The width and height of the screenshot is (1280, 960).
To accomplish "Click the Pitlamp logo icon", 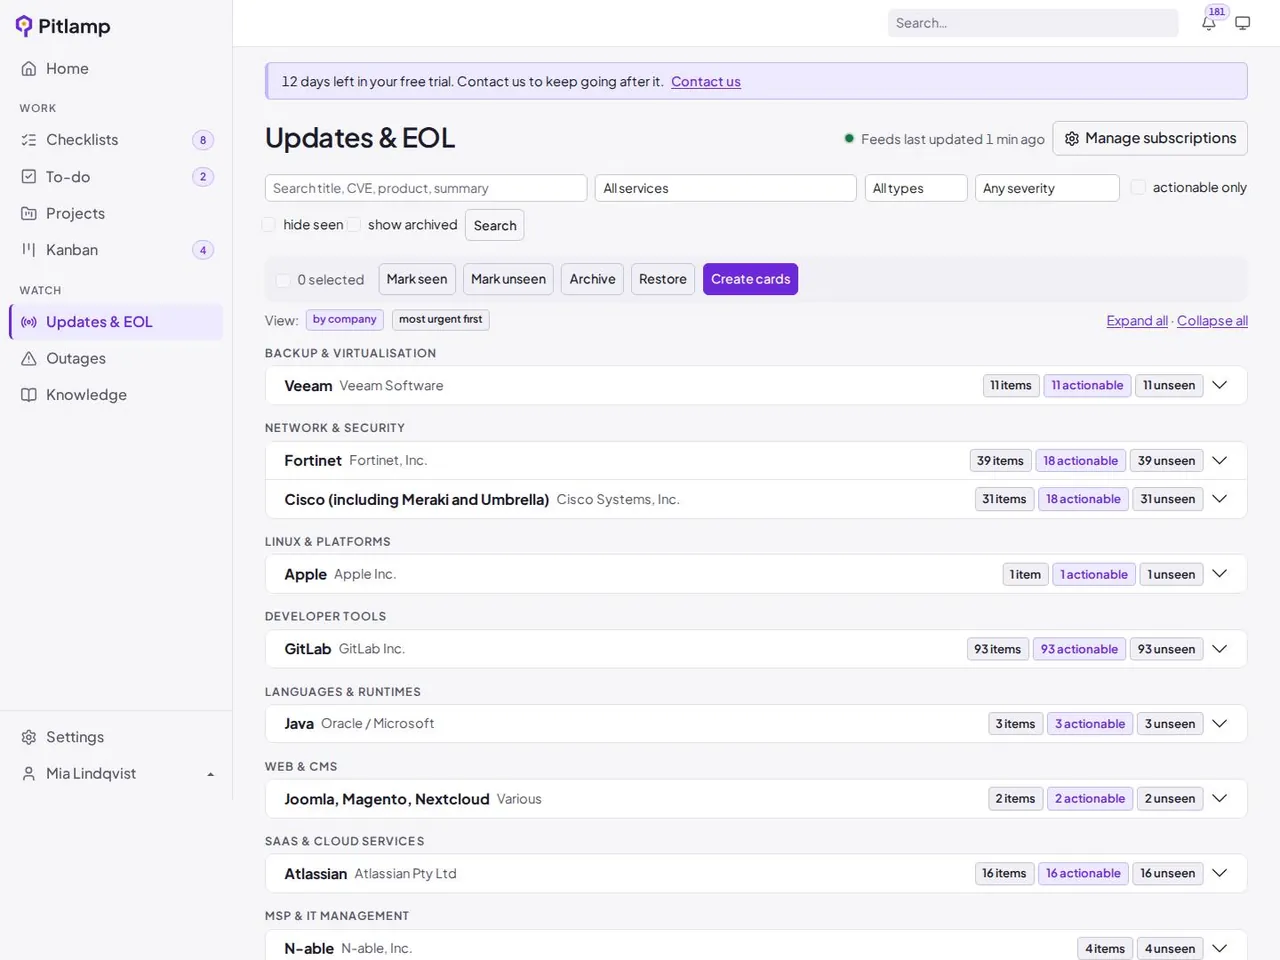I will (24, 26).
